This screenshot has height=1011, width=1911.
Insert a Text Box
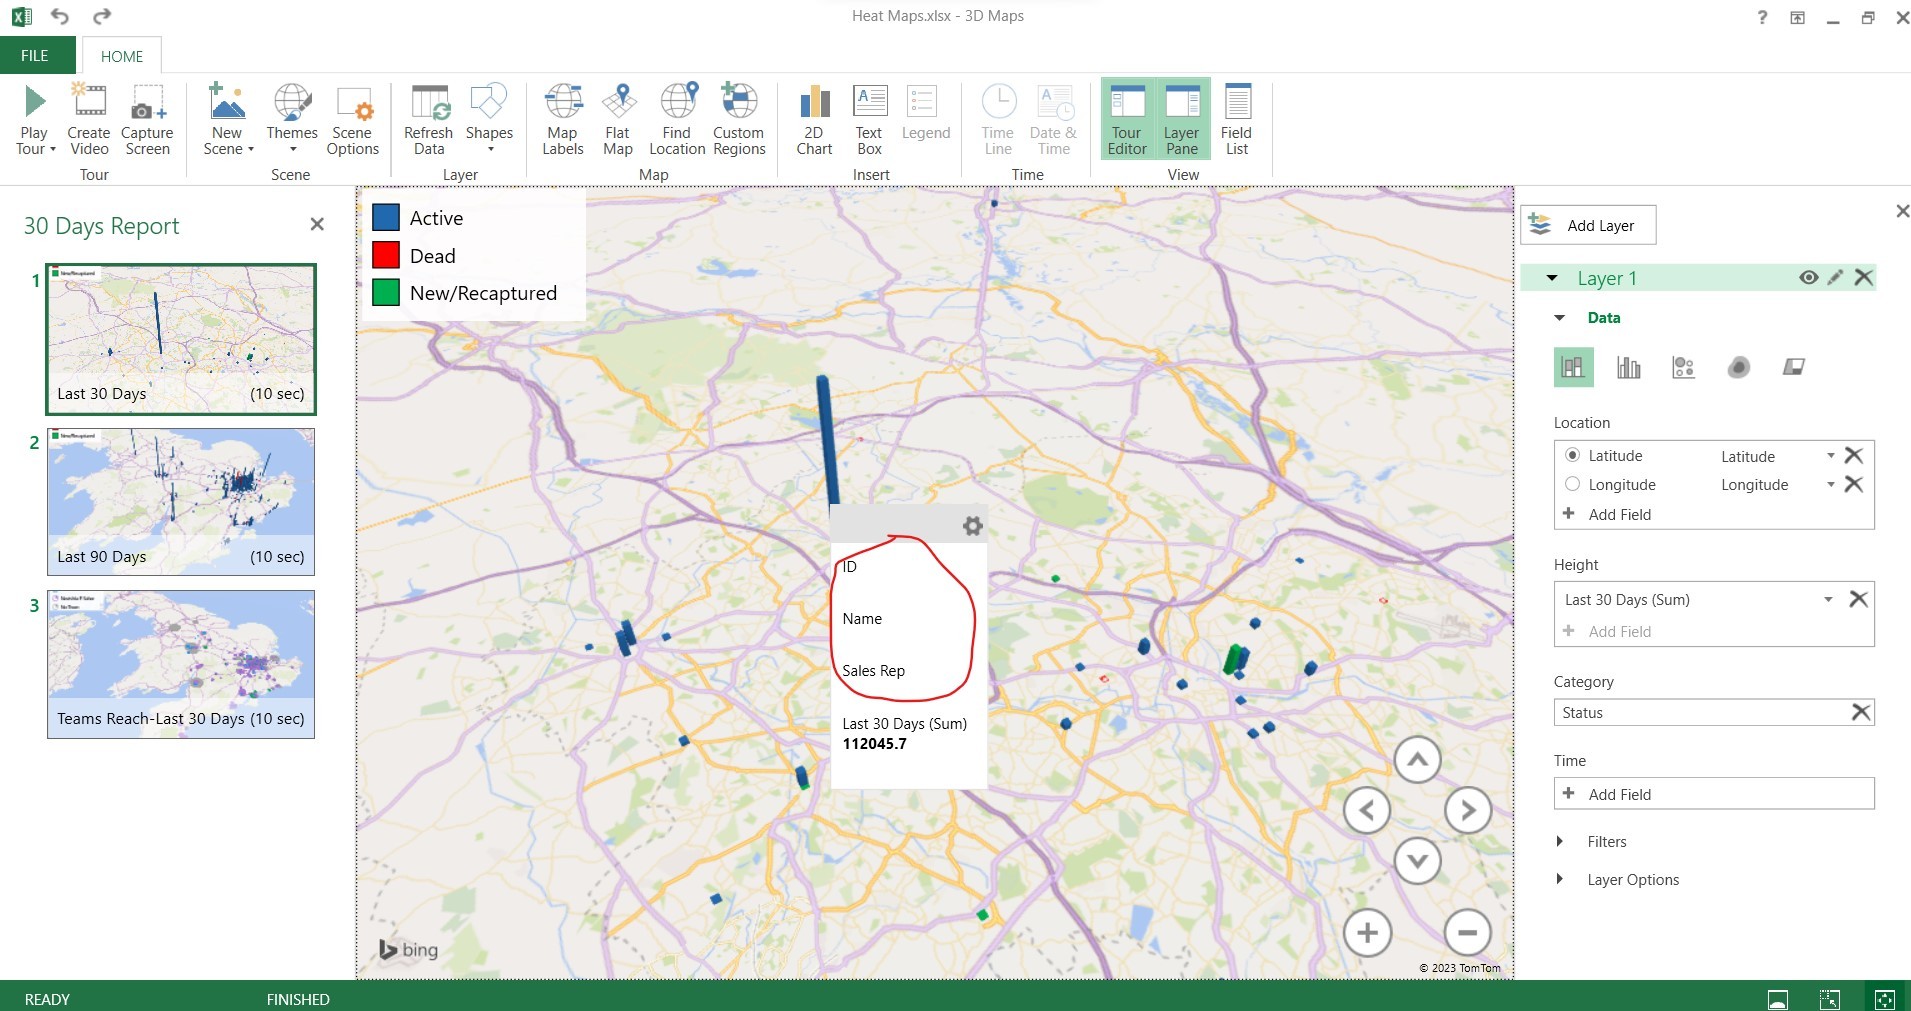(870, 120)
